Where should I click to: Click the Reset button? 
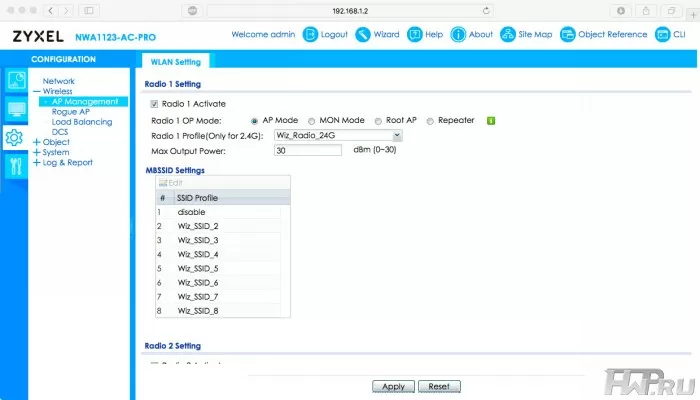tap(439, 387)
